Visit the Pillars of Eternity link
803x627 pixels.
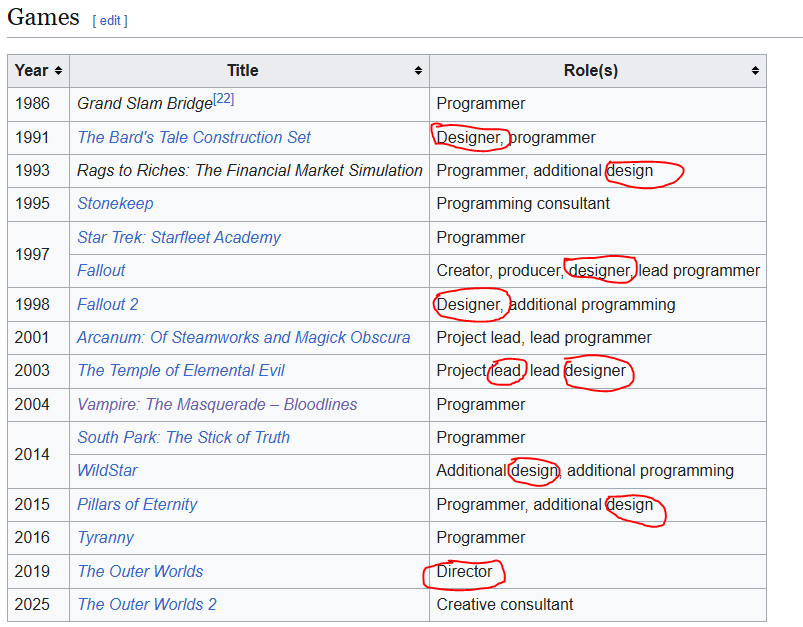(x=137, y=504)
